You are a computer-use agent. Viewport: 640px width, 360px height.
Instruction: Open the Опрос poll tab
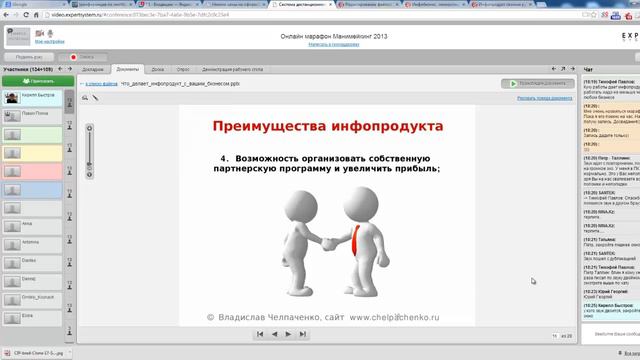[x=183, y=69]
